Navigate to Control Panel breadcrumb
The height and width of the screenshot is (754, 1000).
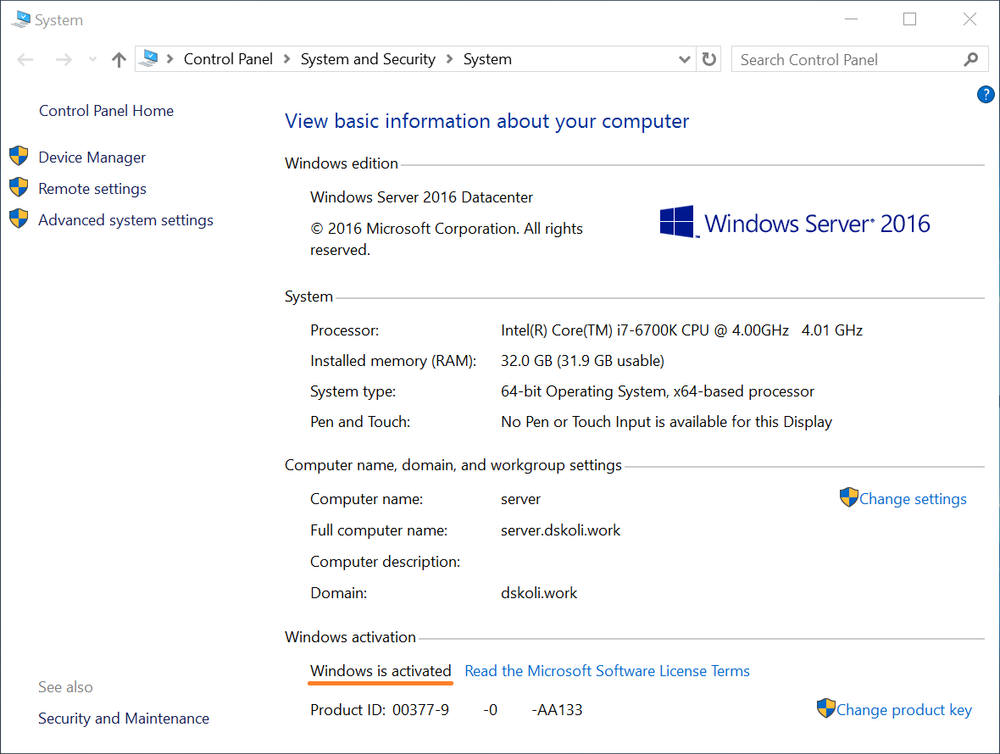pos(228,59)
